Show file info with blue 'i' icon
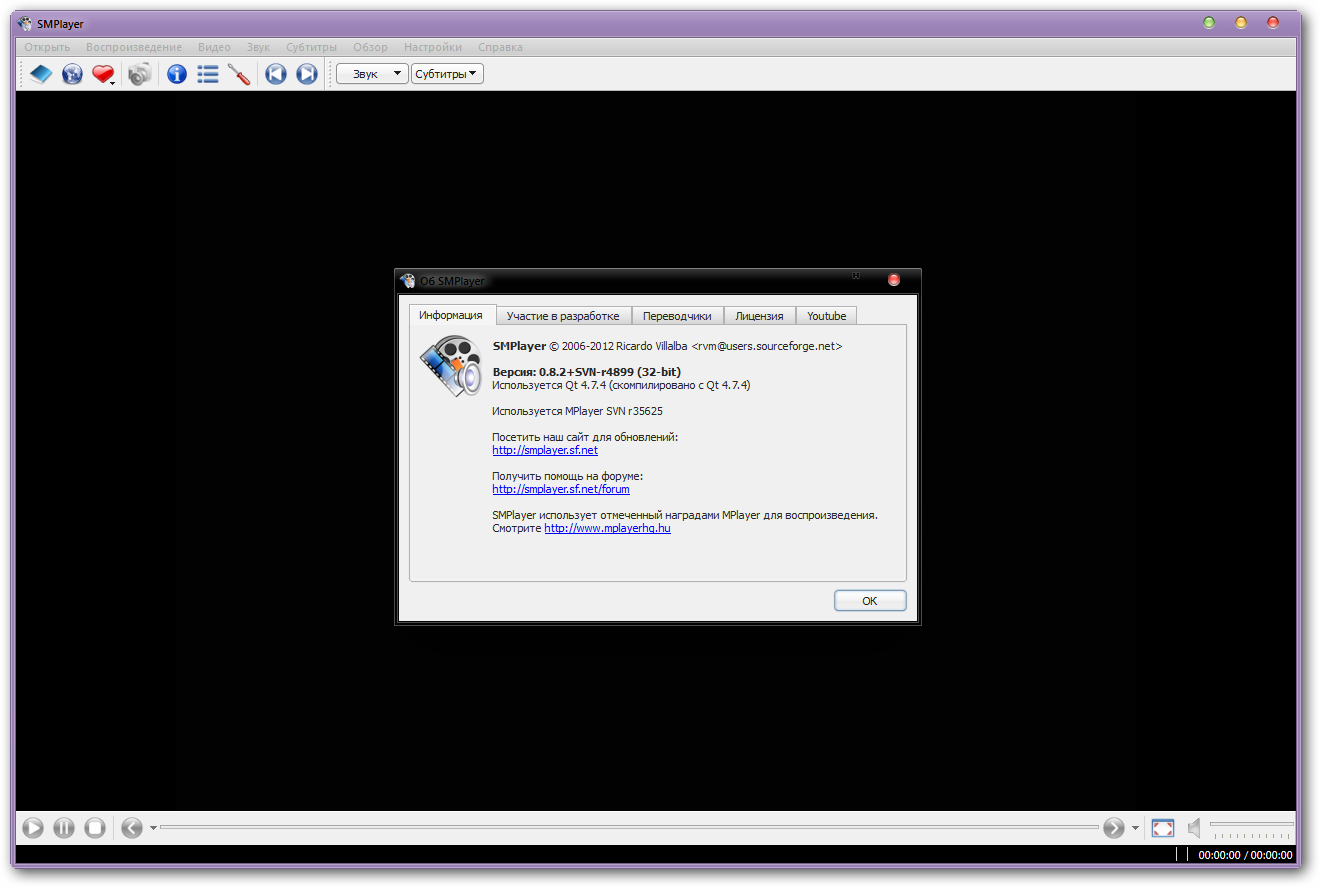This screenshot has width=1320, height=887. click(x=177, y=74)
